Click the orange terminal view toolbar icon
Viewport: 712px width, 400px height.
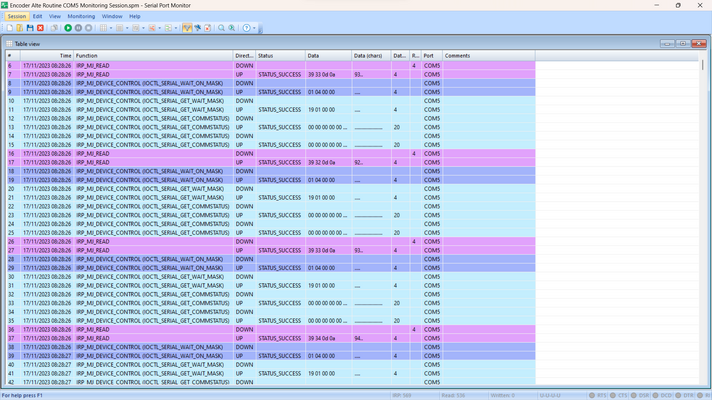pyautogui.click(x=152, y=28)
